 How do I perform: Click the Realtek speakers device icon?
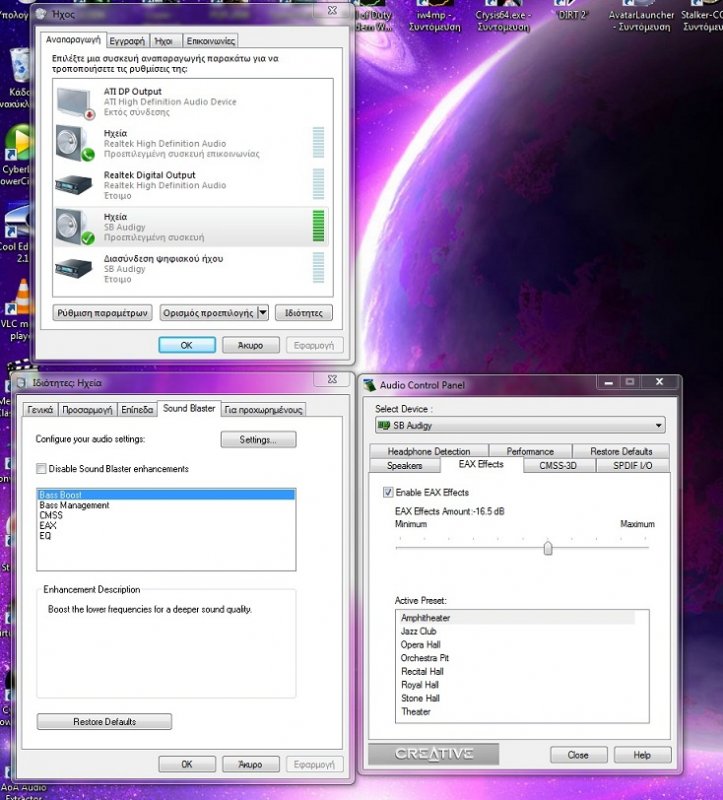74,143
